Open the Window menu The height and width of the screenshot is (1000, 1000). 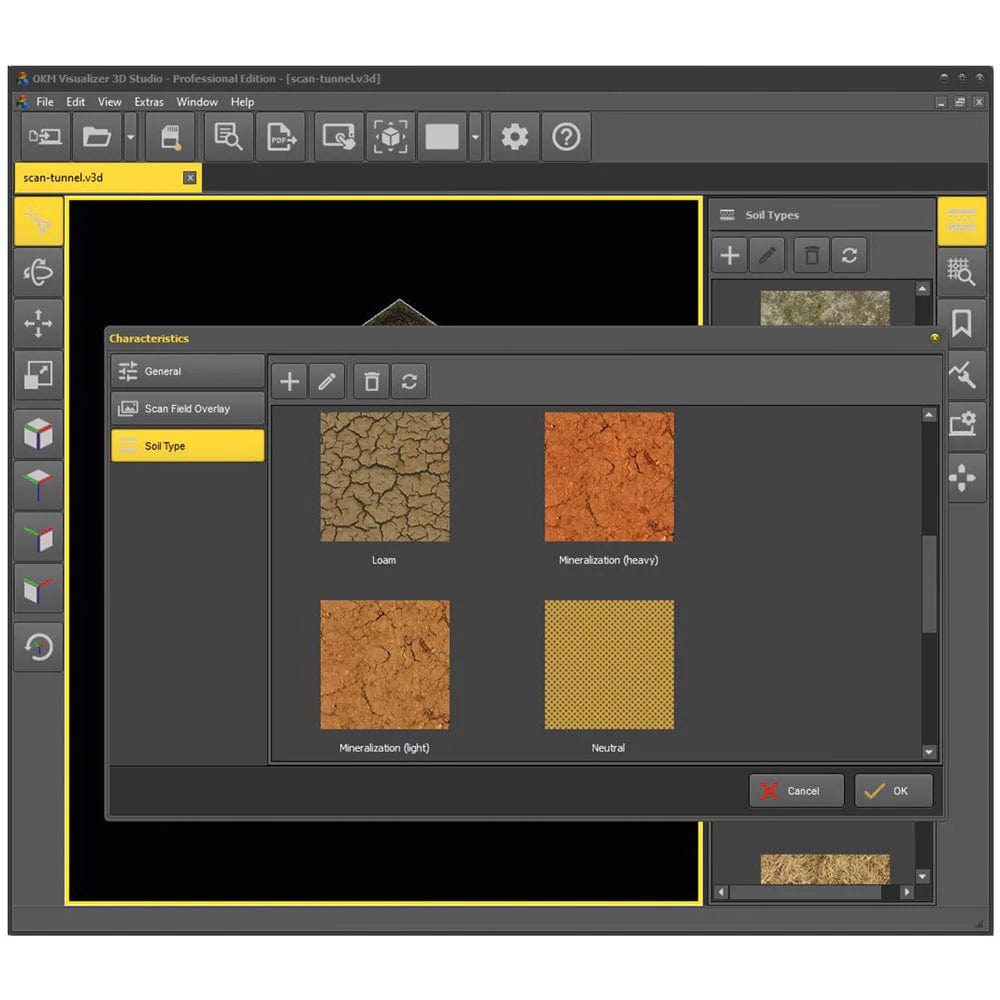197,102
